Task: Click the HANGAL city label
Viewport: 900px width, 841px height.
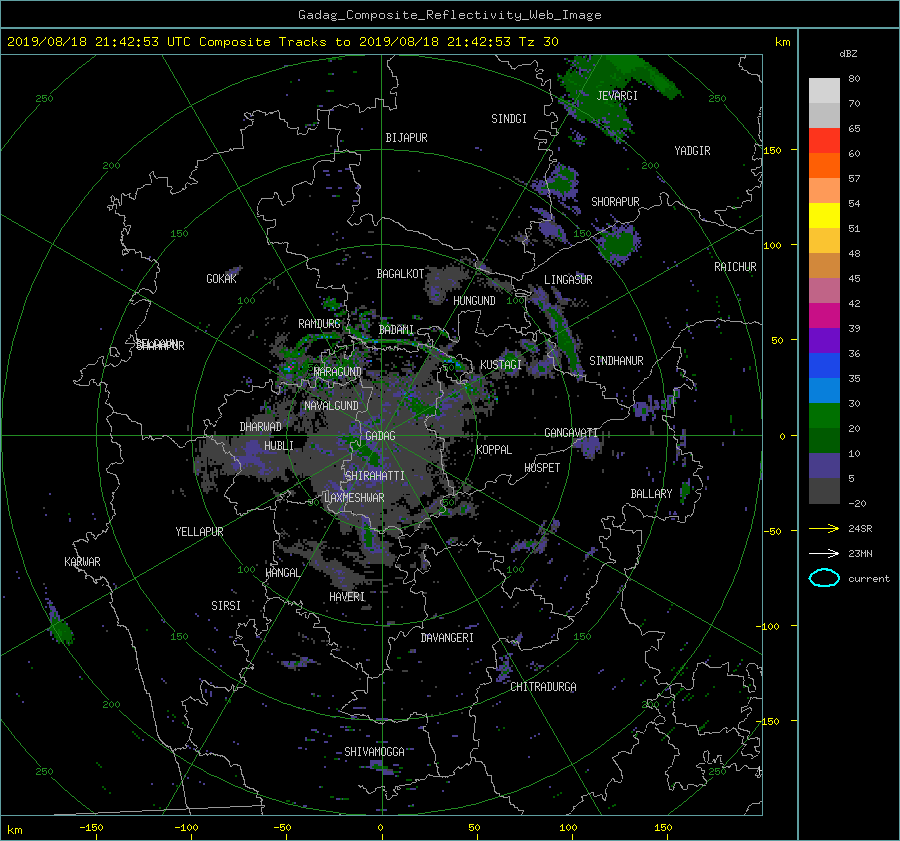Action: pos(282,573)
